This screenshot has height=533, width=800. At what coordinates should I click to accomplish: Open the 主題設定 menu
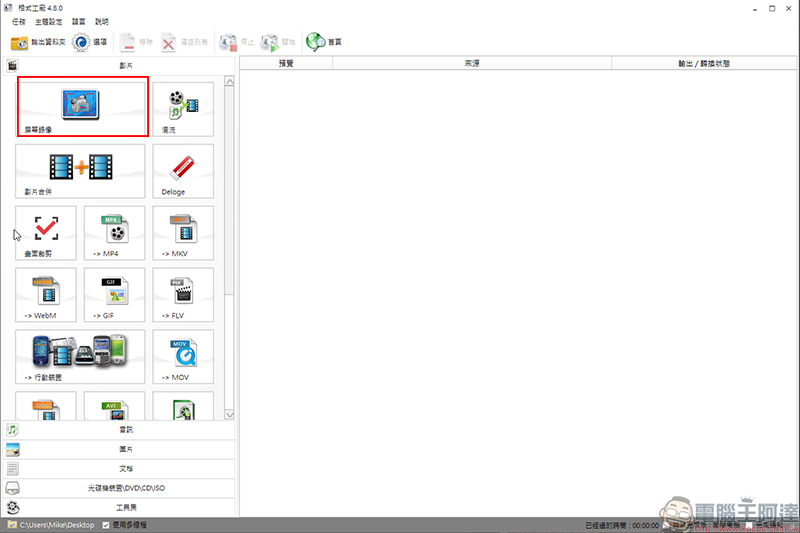(48, 21)
